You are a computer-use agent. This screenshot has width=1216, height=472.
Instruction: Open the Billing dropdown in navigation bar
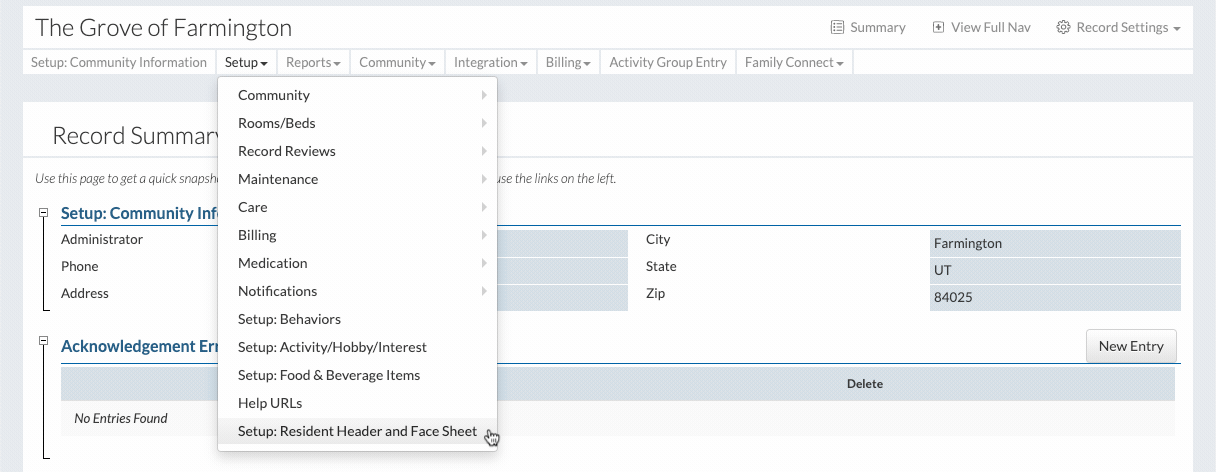[x=568, y=62]
